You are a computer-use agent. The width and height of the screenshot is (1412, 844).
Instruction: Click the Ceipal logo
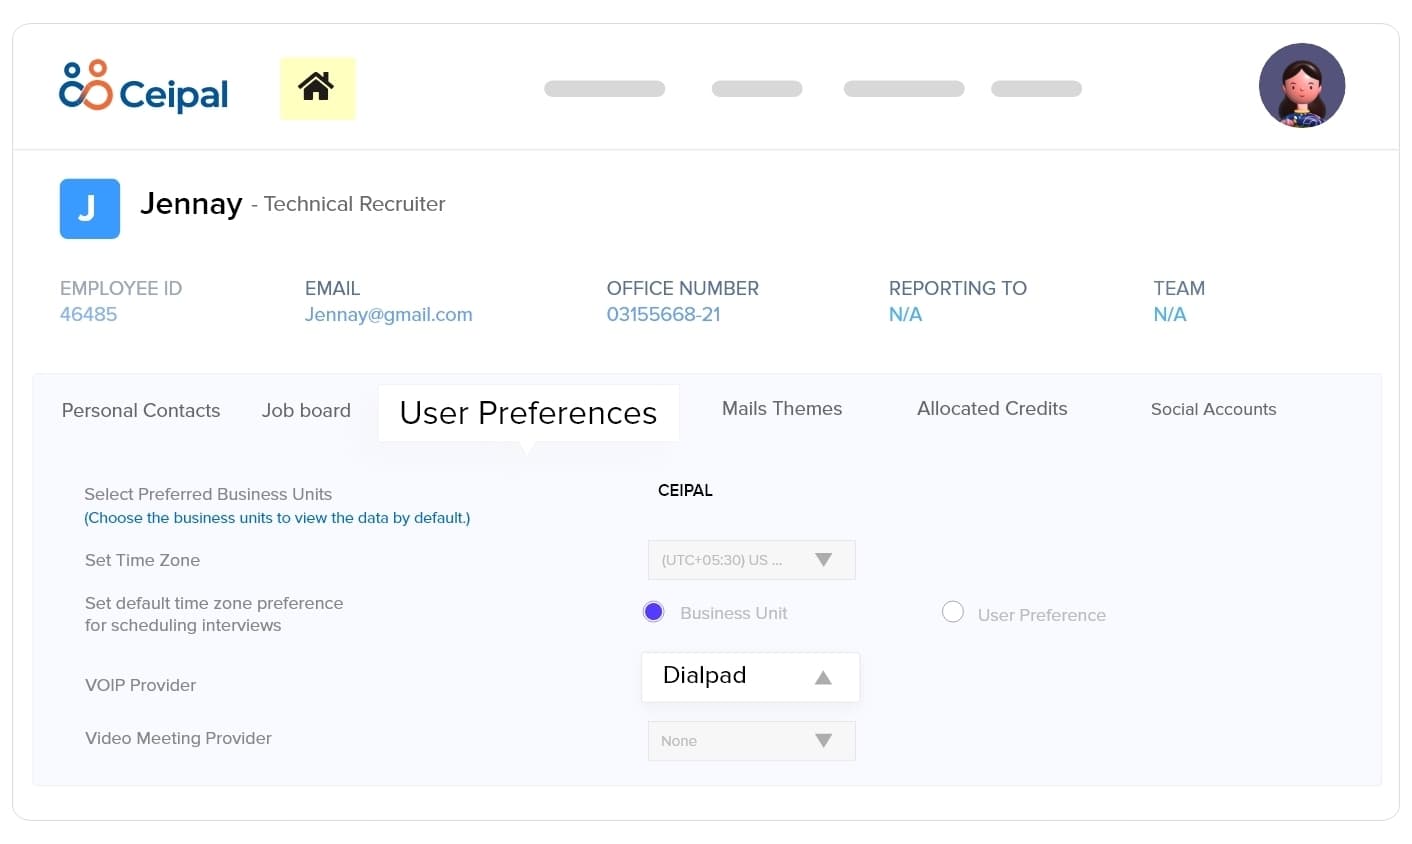click(144, 87)
